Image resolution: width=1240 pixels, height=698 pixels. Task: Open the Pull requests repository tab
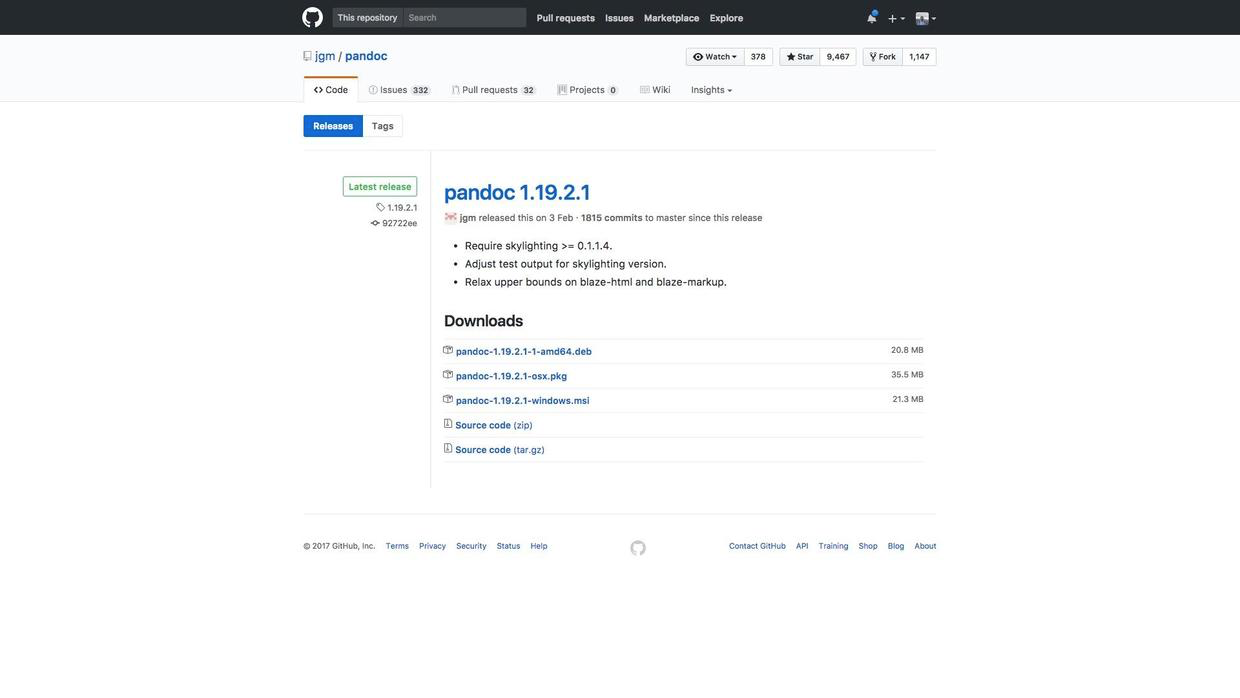(x=493, y=90)
